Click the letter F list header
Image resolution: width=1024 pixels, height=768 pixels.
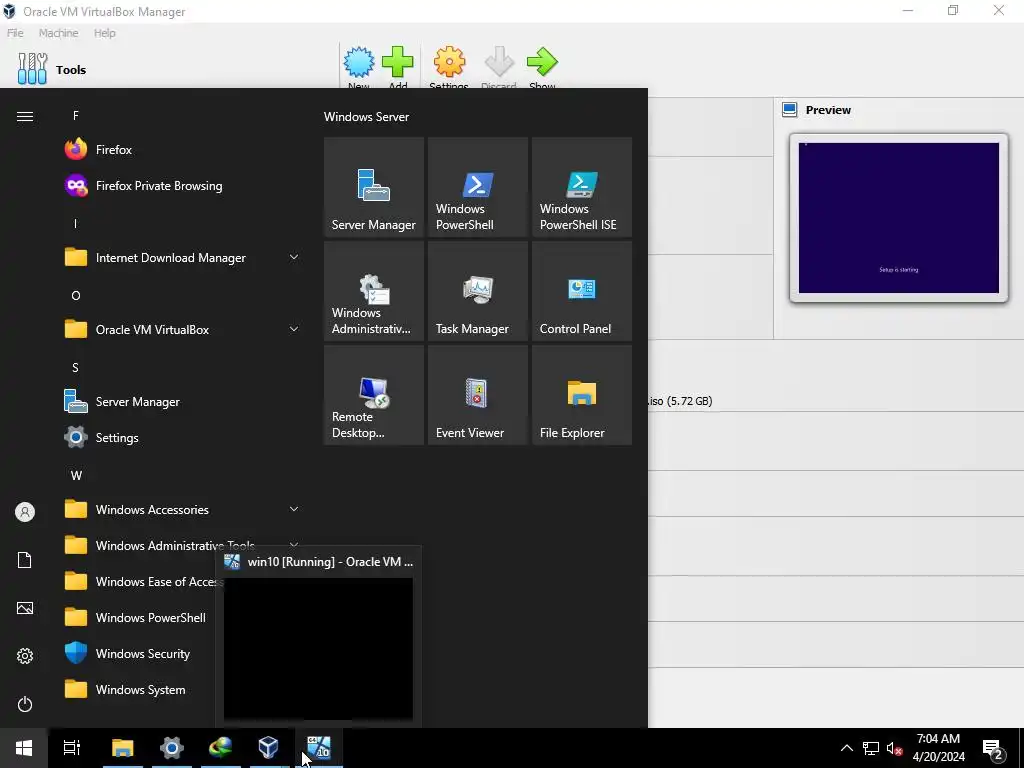[76, 116]
